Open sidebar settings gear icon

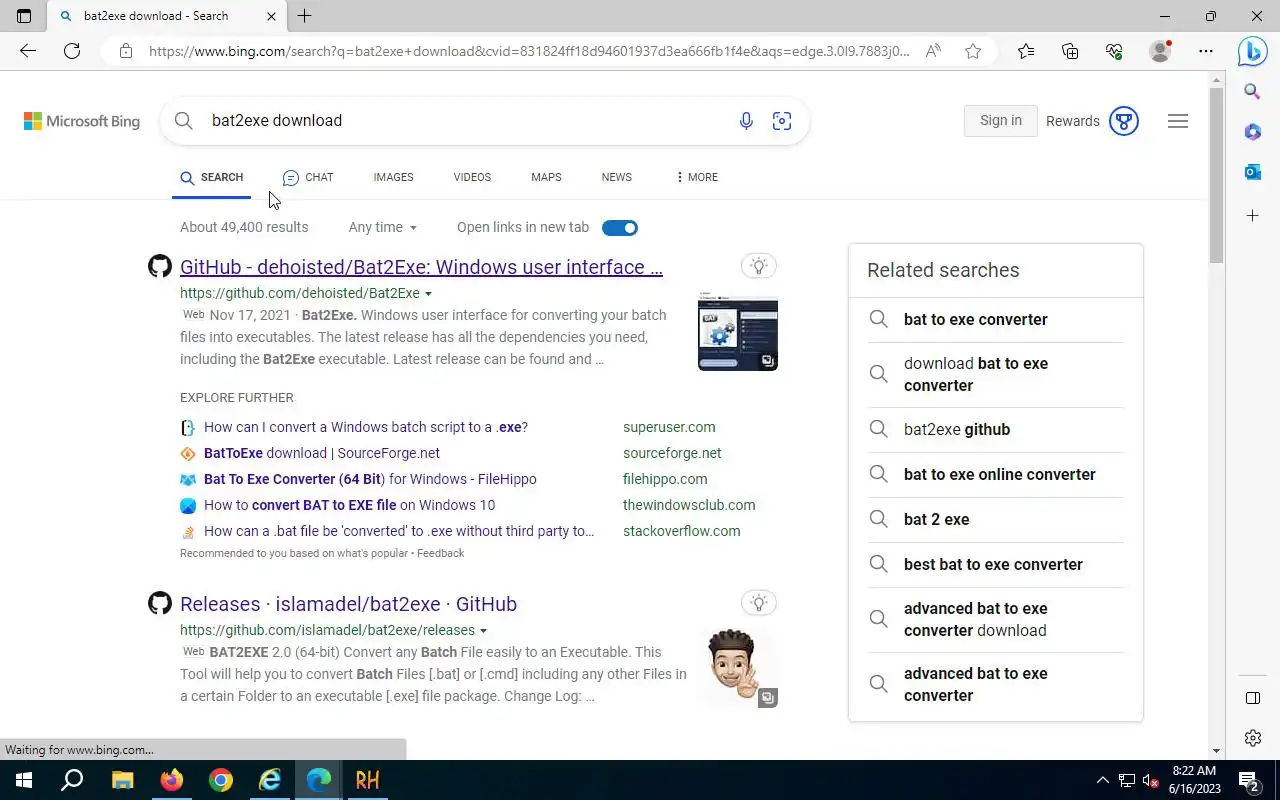1252,738
